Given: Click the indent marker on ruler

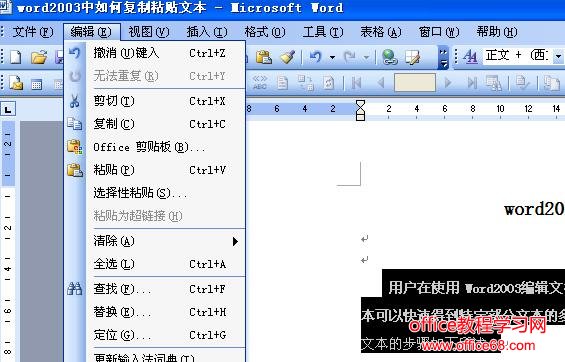Looking at the screenshot, I should coord(360,110).
